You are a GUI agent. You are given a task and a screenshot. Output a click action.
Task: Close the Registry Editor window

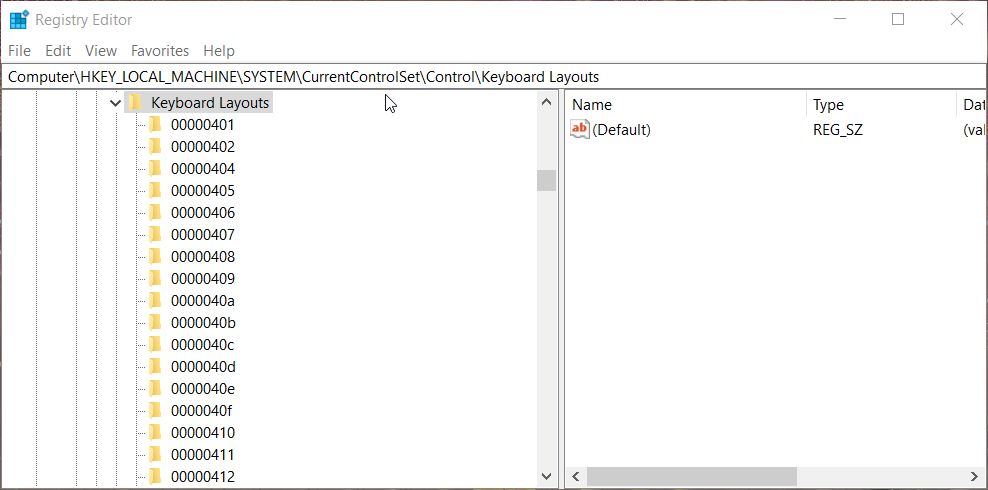pos(956,20)
